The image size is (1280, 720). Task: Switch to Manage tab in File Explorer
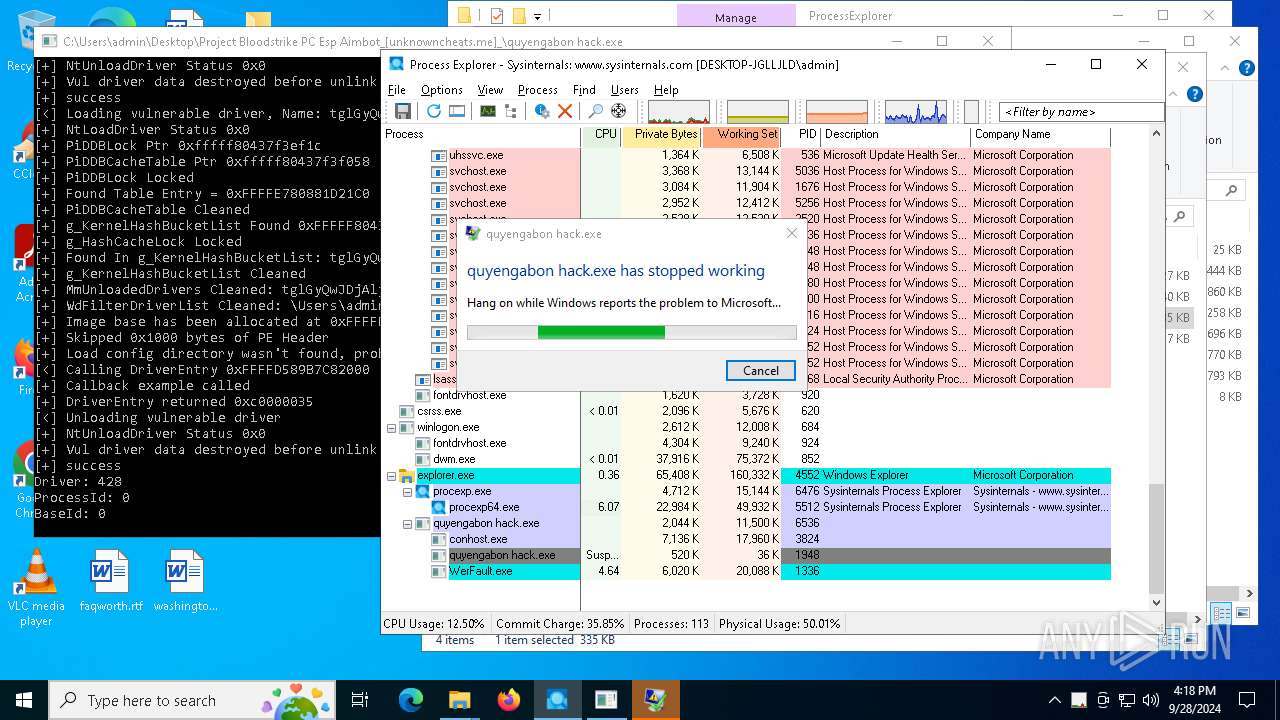[736, 17]
